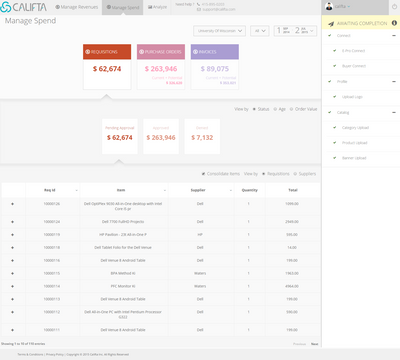The width and height of the screenshot is (400, 360).
Task: Click the checkmark next to Upload Logo
Action: [x=335, y=97]
